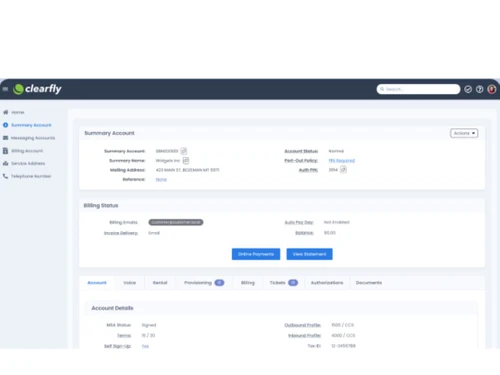
Task: Click the Service Address icon in sidebar
Action: [x=6, y=163]
